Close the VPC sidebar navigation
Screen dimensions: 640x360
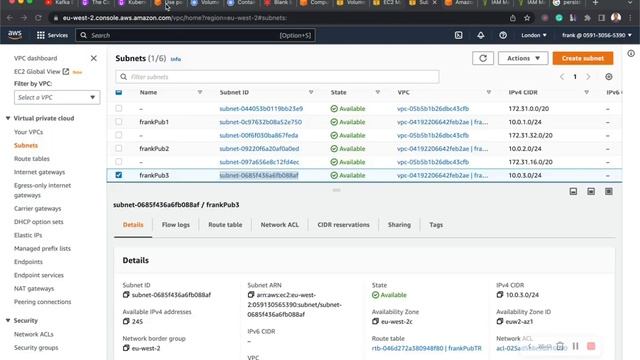click(93, 58)
